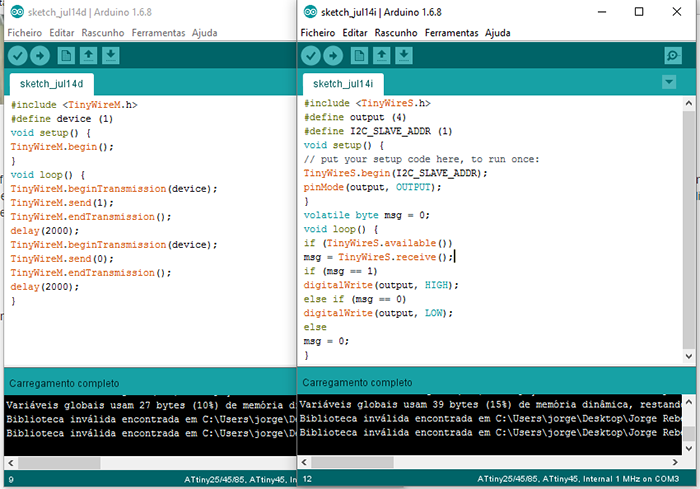Maximize the sketch_jul14i window
Screen dimensions: 700x489
pos(639,12)
